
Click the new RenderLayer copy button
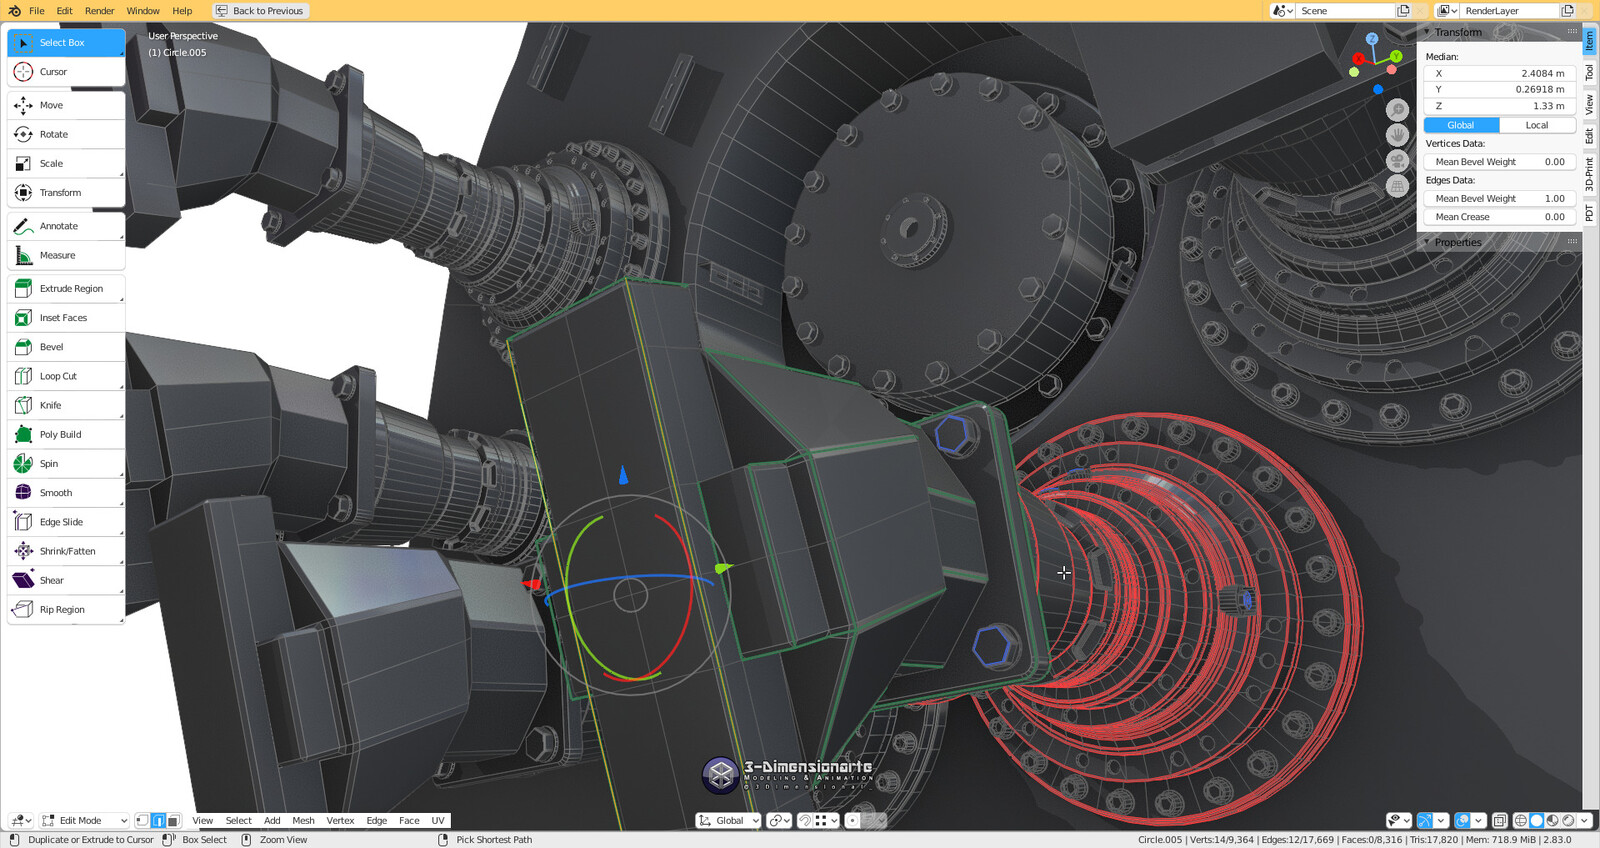(1567, 11)
